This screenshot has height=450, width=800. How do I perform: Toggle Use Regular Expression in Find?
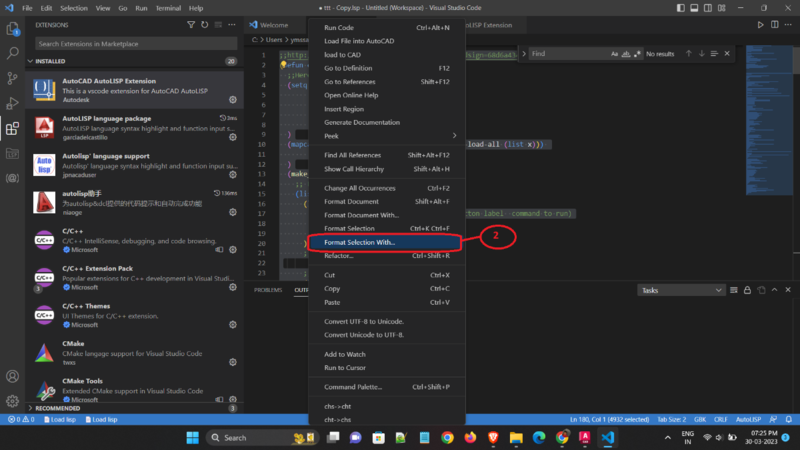click(x=635, y=53)
